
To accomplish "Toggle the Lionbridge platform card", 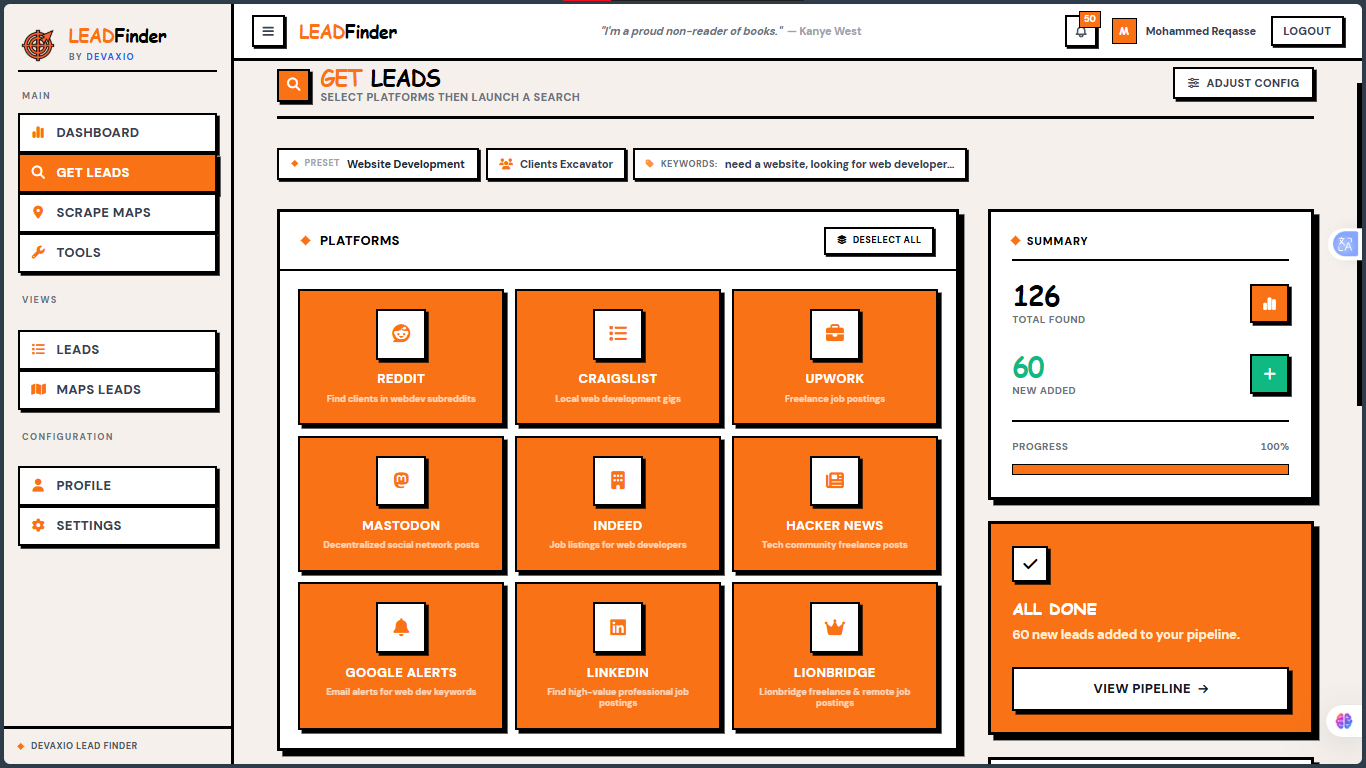I will coord(835,655).
